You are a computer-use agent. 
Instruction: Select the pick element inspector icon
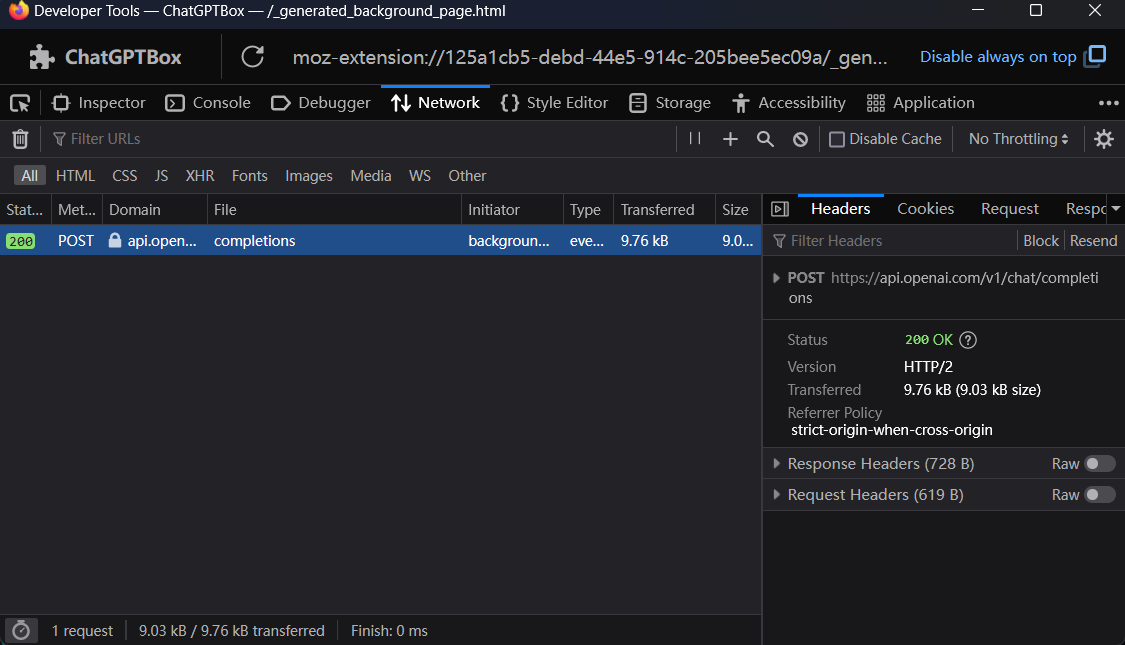(x=20, y=102)
